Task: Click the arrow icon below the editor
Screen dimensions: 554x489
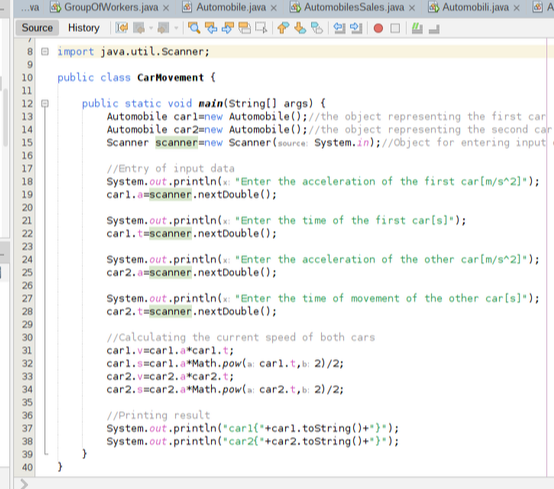Action: pyautogui.click(x=24, y=484)
